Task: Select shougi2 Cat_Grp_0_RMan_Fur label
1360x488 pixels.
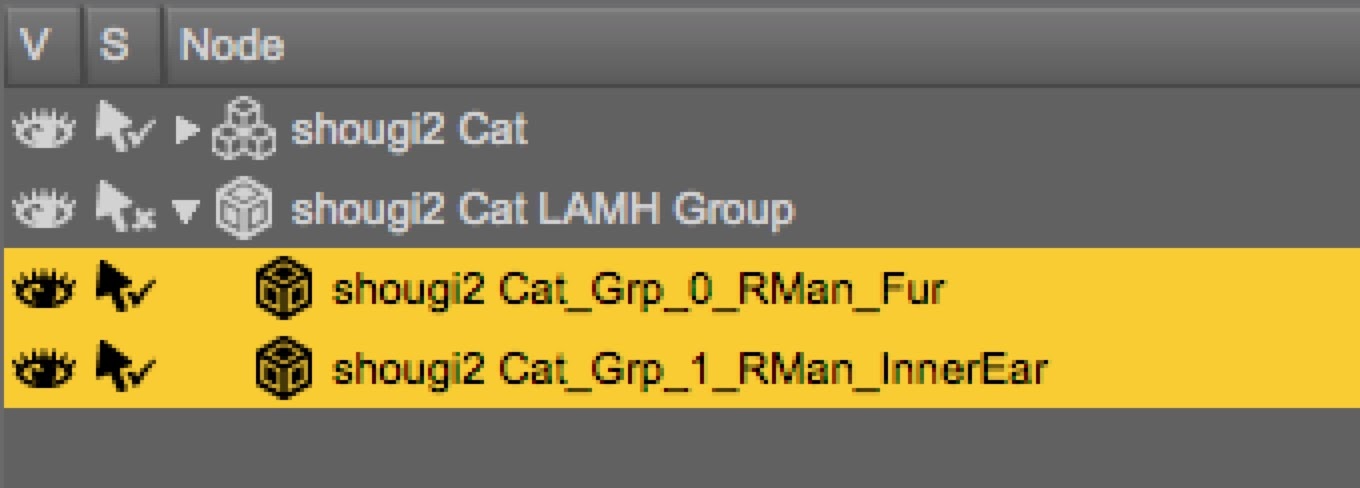Action: (x=638, y=290)
